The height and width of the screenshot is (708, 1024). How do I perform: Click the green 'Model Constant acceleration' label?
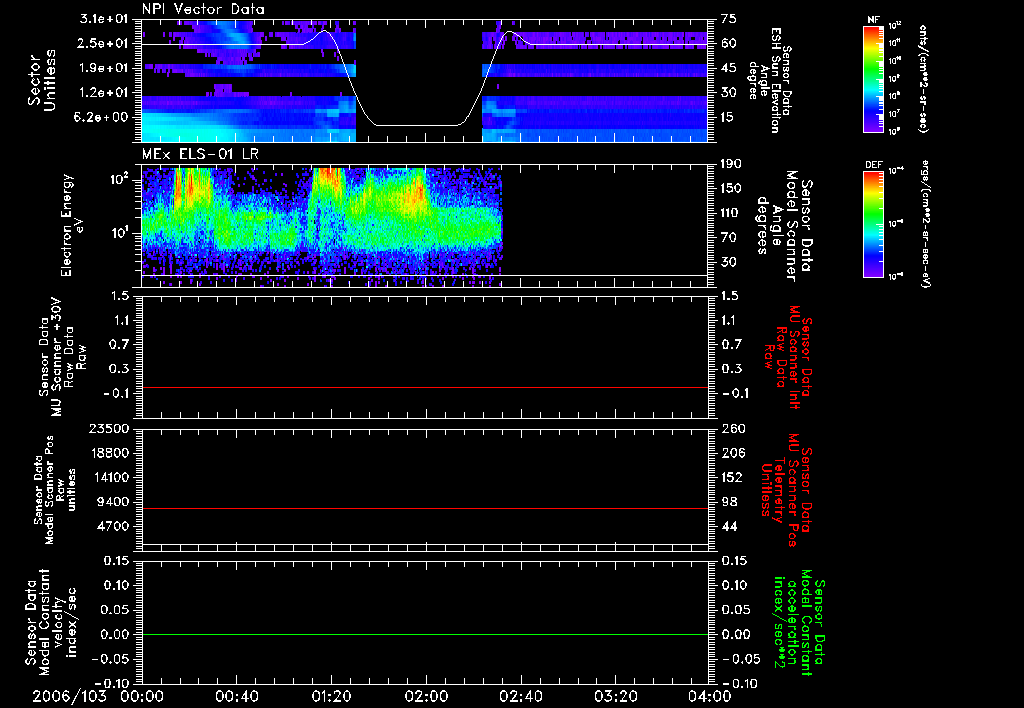(x=799, y=624)
